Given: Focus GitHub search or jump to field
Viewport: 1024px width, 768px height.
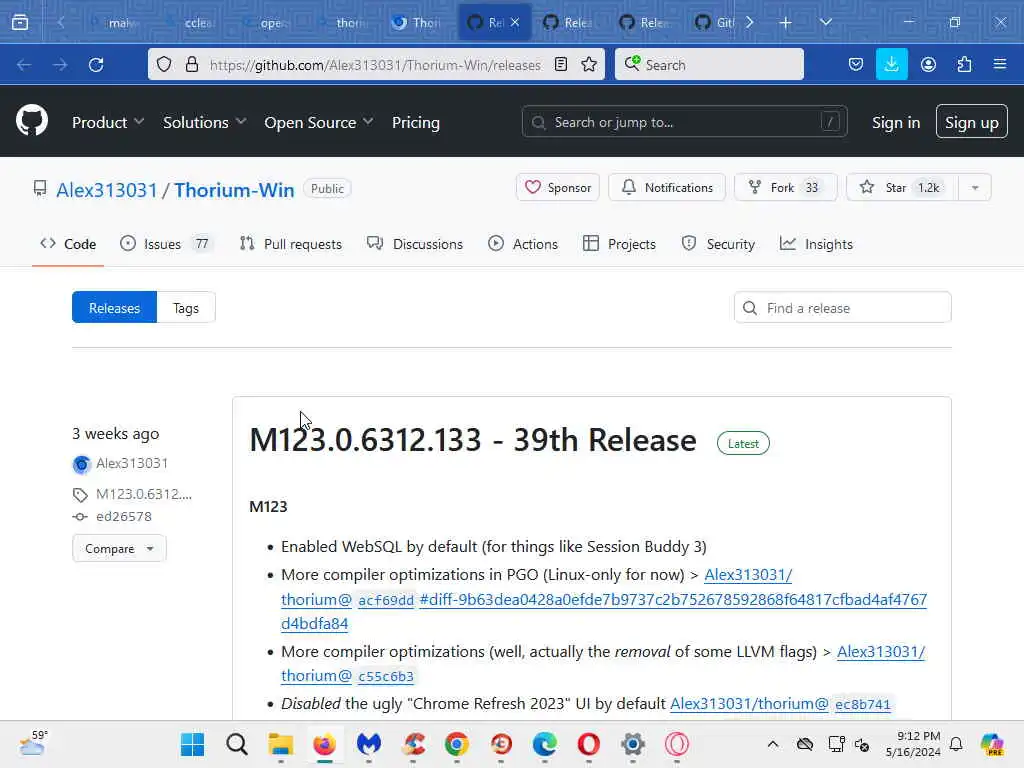Looking at the screenshot, I should [684, 121].
